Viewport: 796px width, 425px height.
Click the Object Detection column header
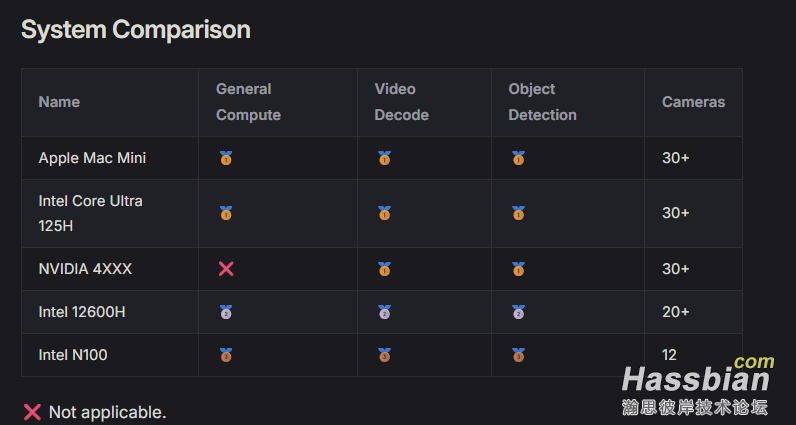(542, 102)
